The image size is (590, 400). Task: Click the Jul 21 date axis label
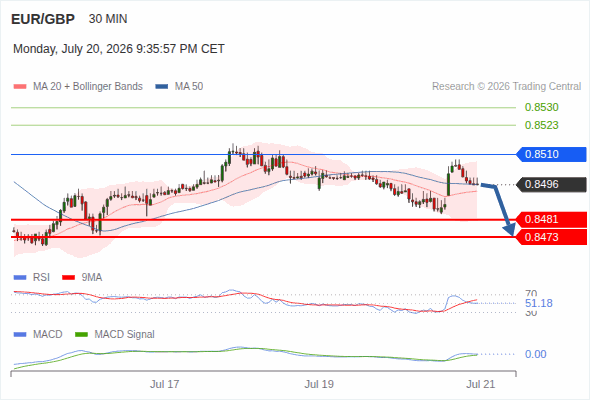pyautogui.click(x=481, y=384)
